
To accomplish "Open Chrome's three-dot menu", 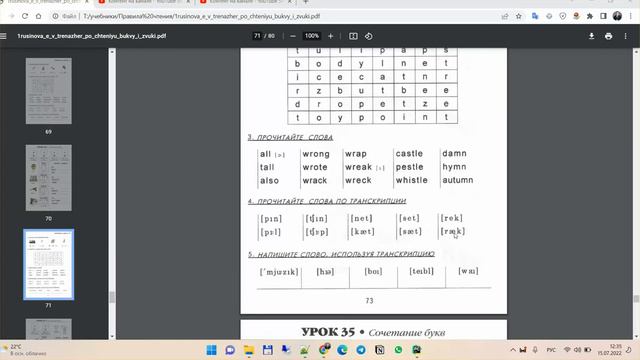I will pyautogui.click(x=631, y=16).
